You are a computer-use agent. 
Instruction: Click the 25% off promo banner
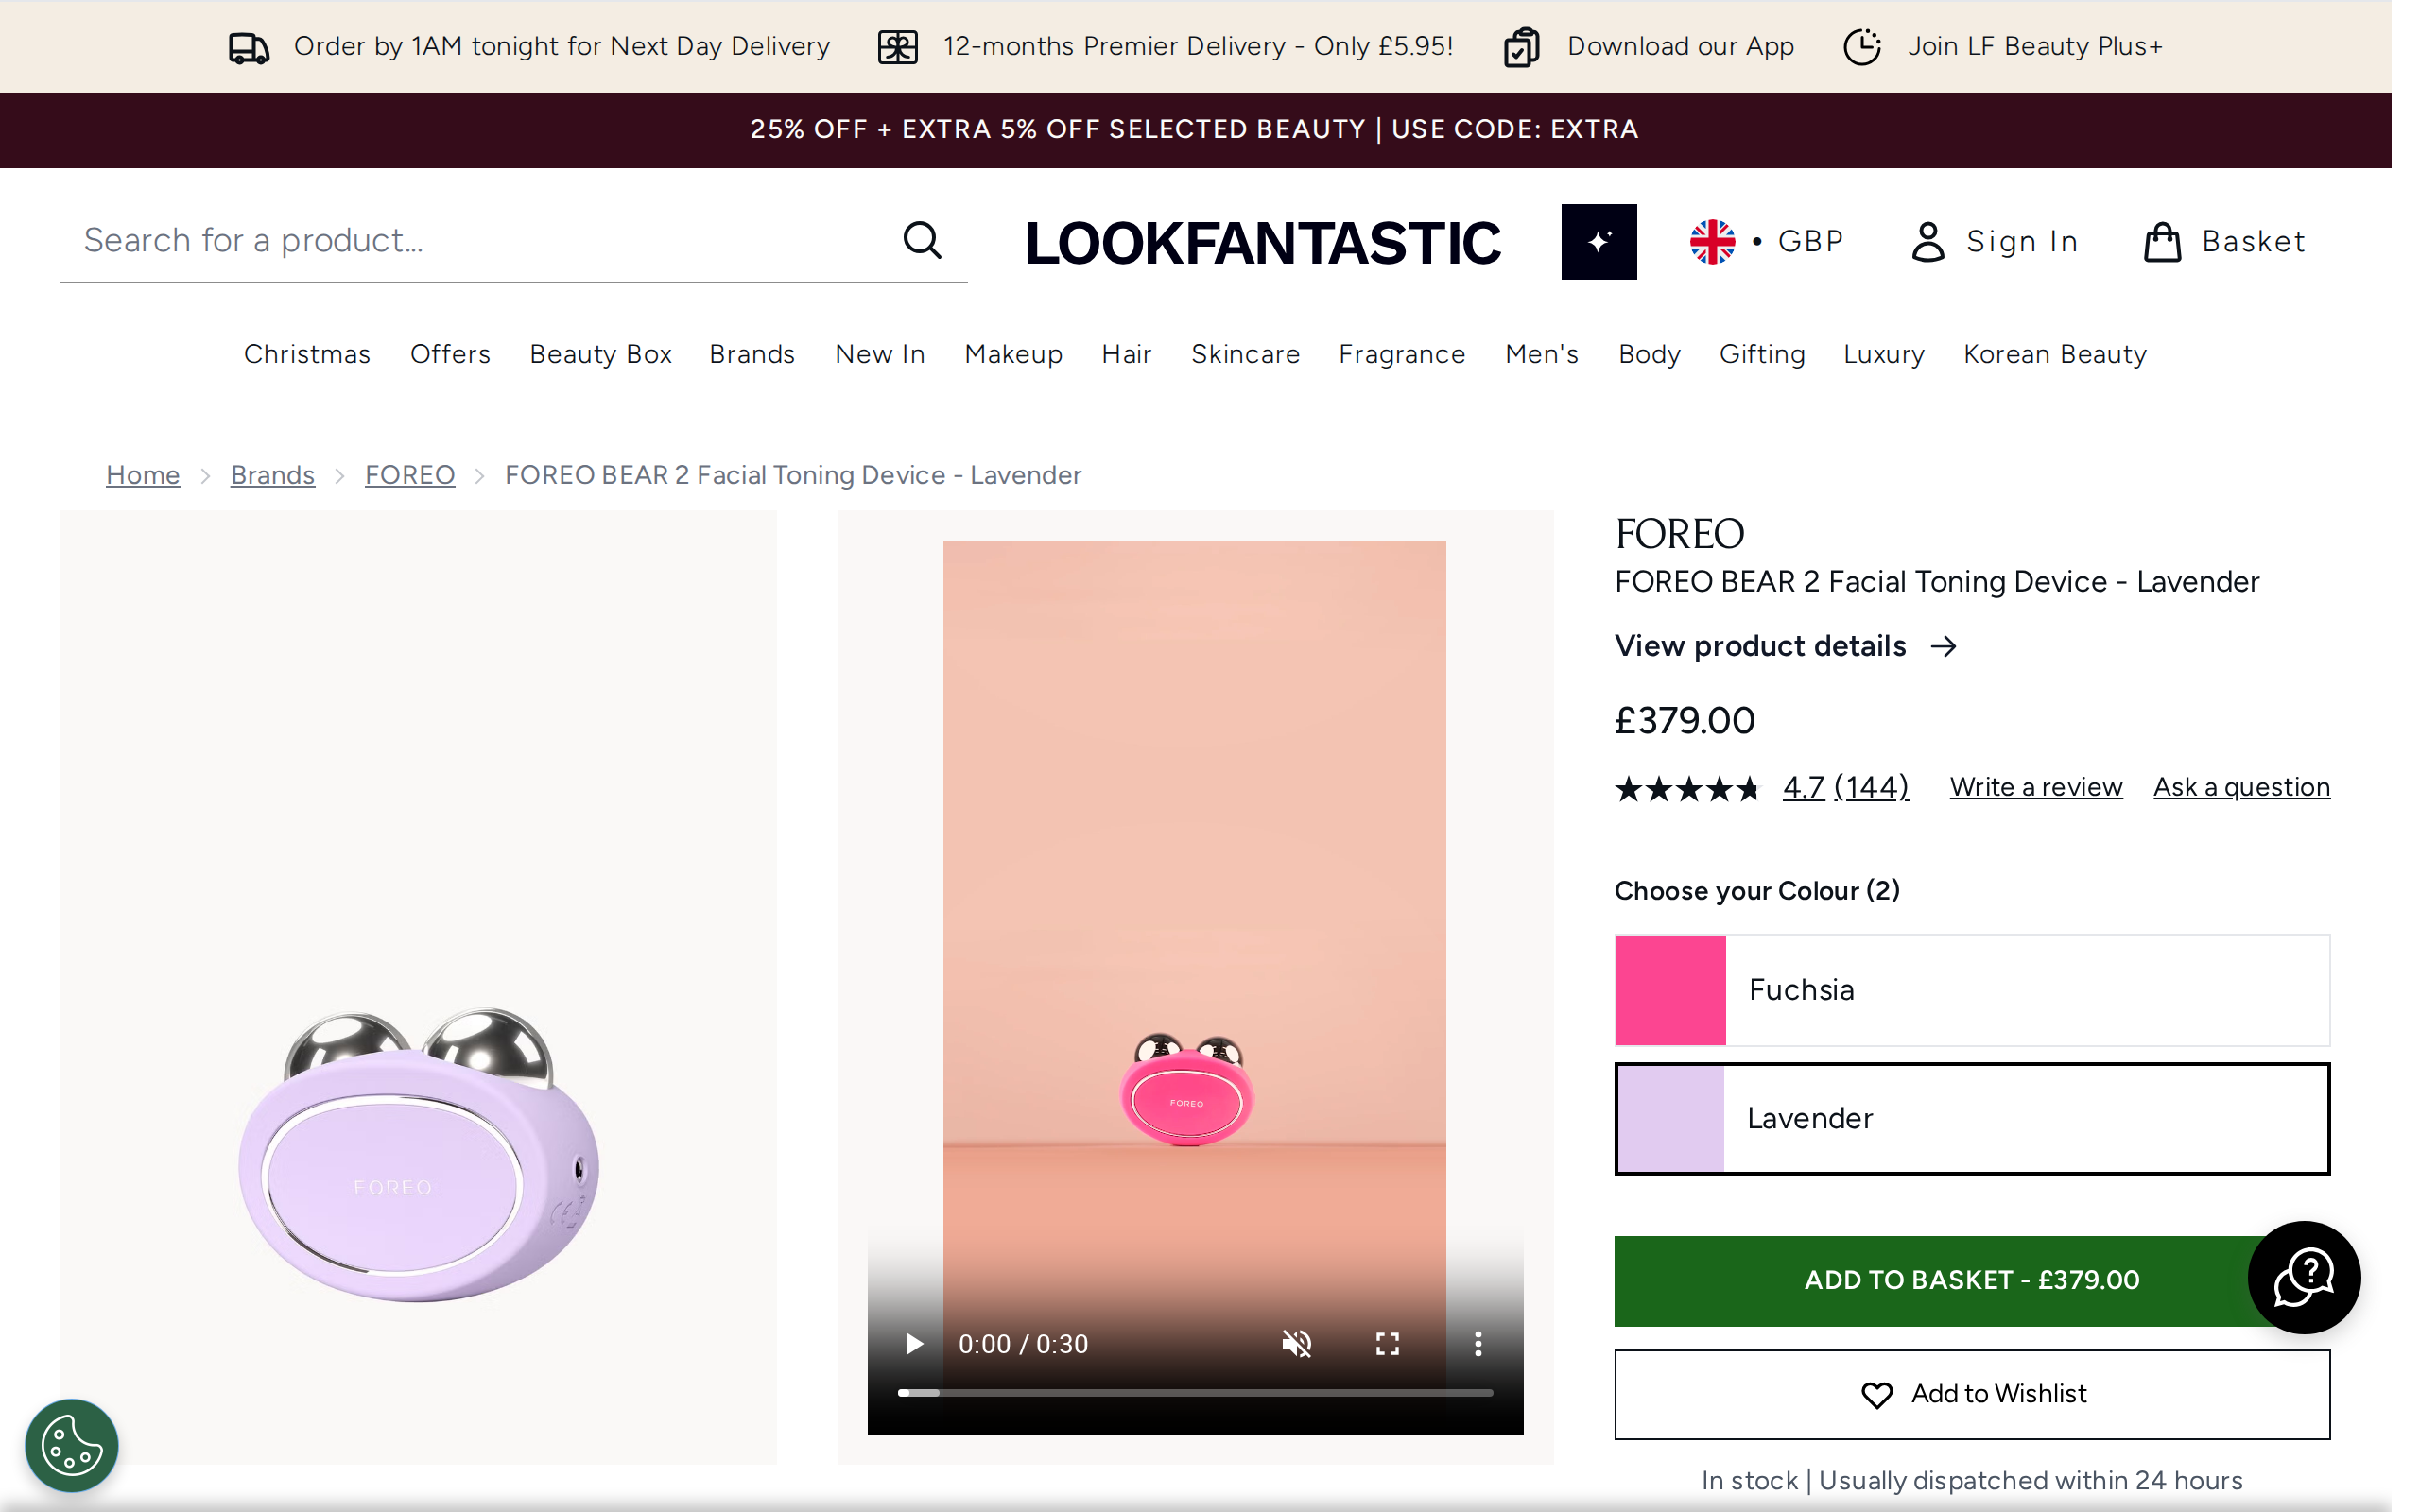click(x=1195, y=130)
